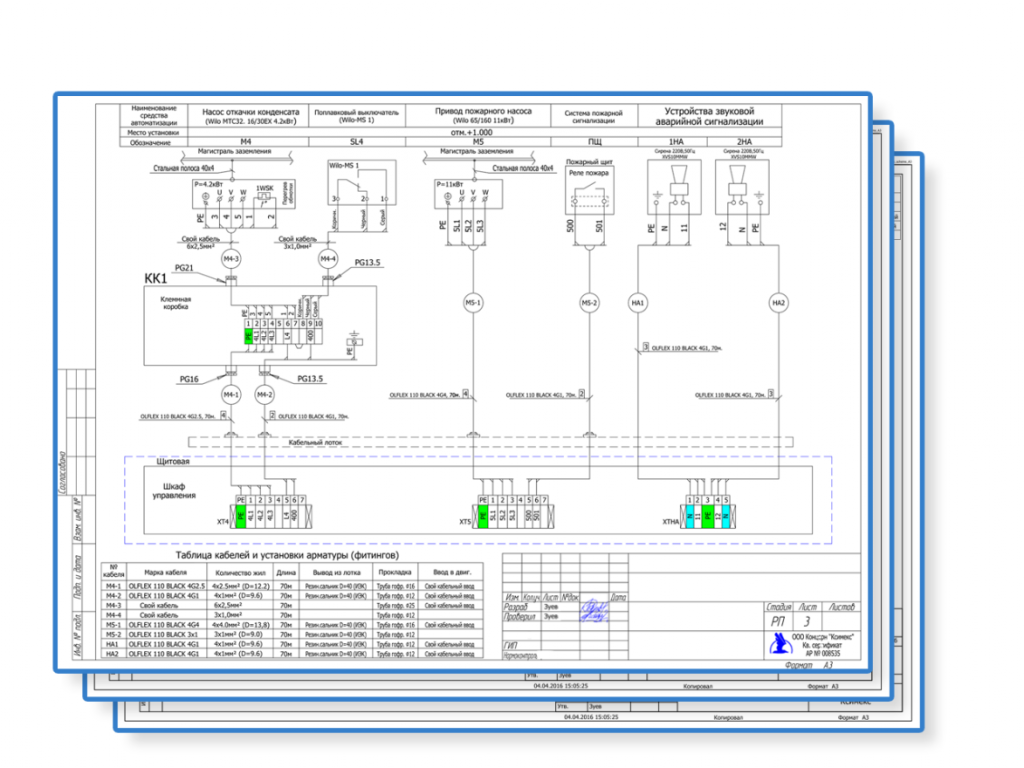Click 'P=4.2кВт' motor power text
Screen dimensions: 1024x768
click(208, 184)
